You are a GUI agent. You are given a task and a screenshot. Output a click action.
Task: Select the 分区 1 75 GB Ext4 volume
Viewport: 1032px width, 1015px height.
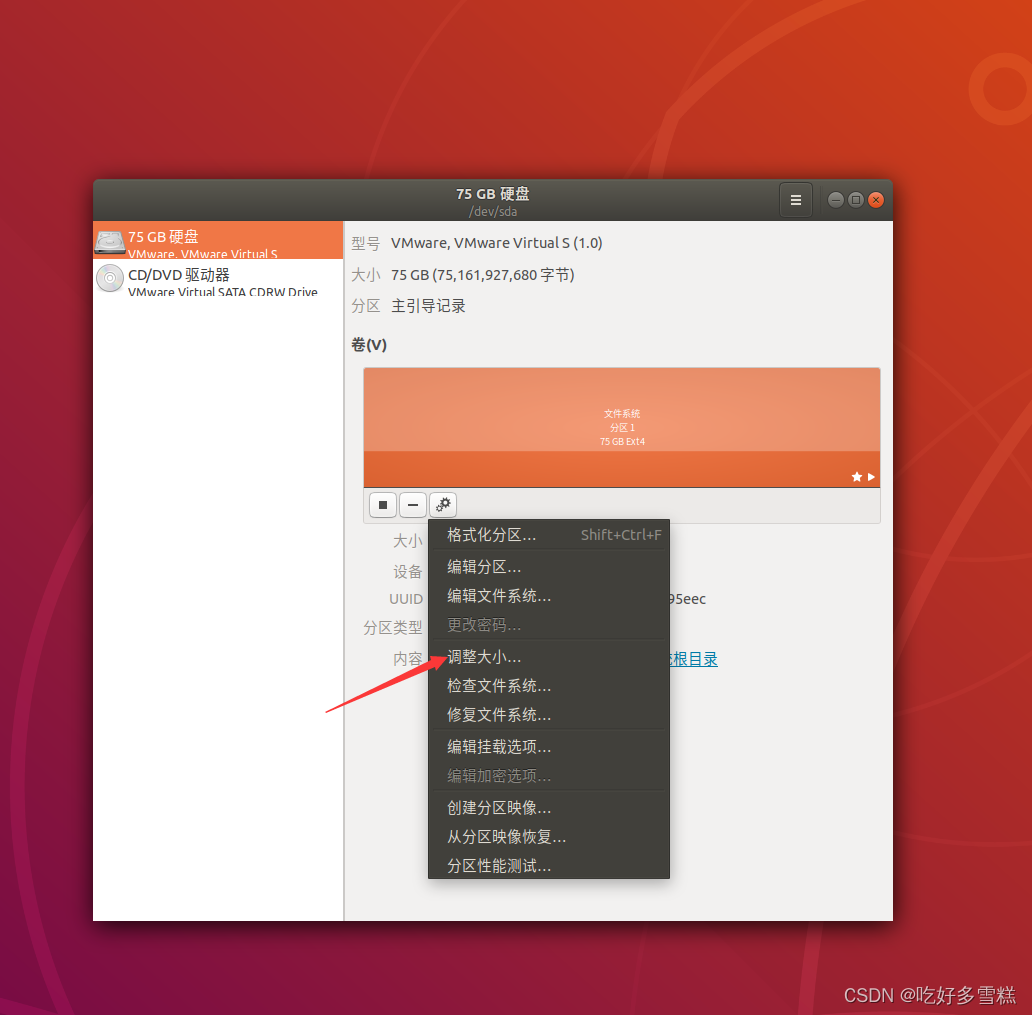[622, 427]
